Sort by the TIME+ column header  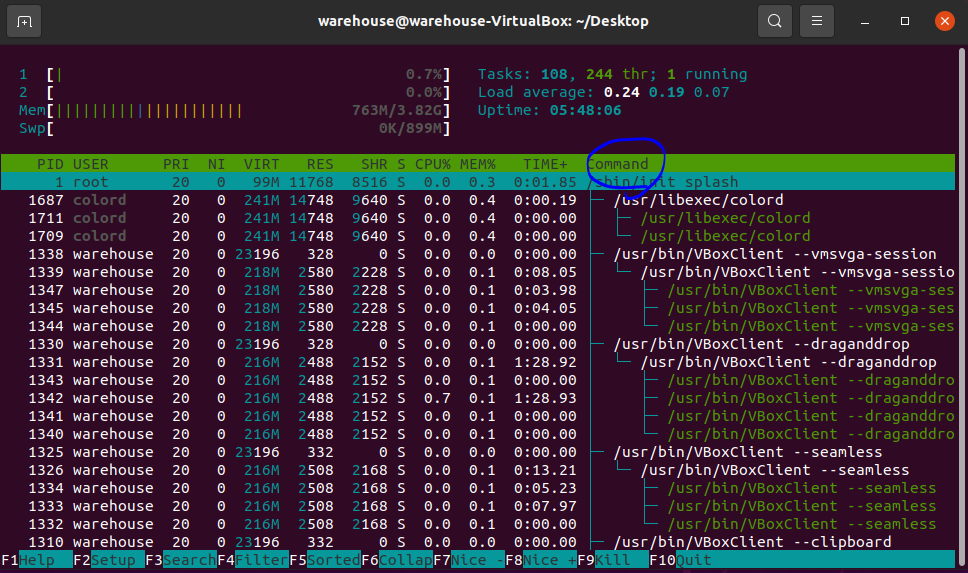(x=545, y=164)
